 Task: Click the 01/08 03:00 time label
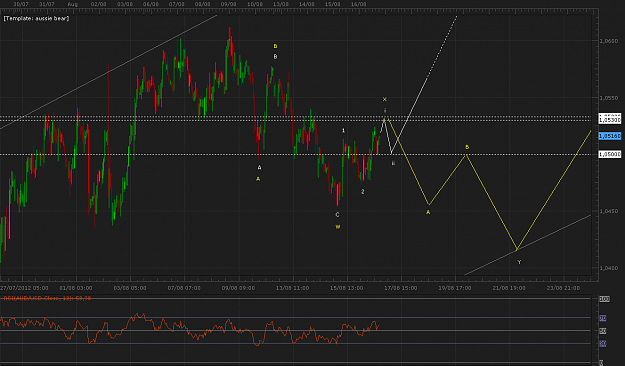pos(76,288)
